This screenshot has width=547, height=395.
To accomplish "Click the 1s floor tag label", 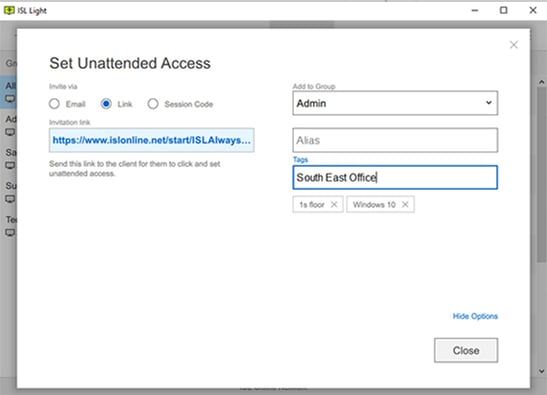I will pyautogui.click(x=312, y=204).
